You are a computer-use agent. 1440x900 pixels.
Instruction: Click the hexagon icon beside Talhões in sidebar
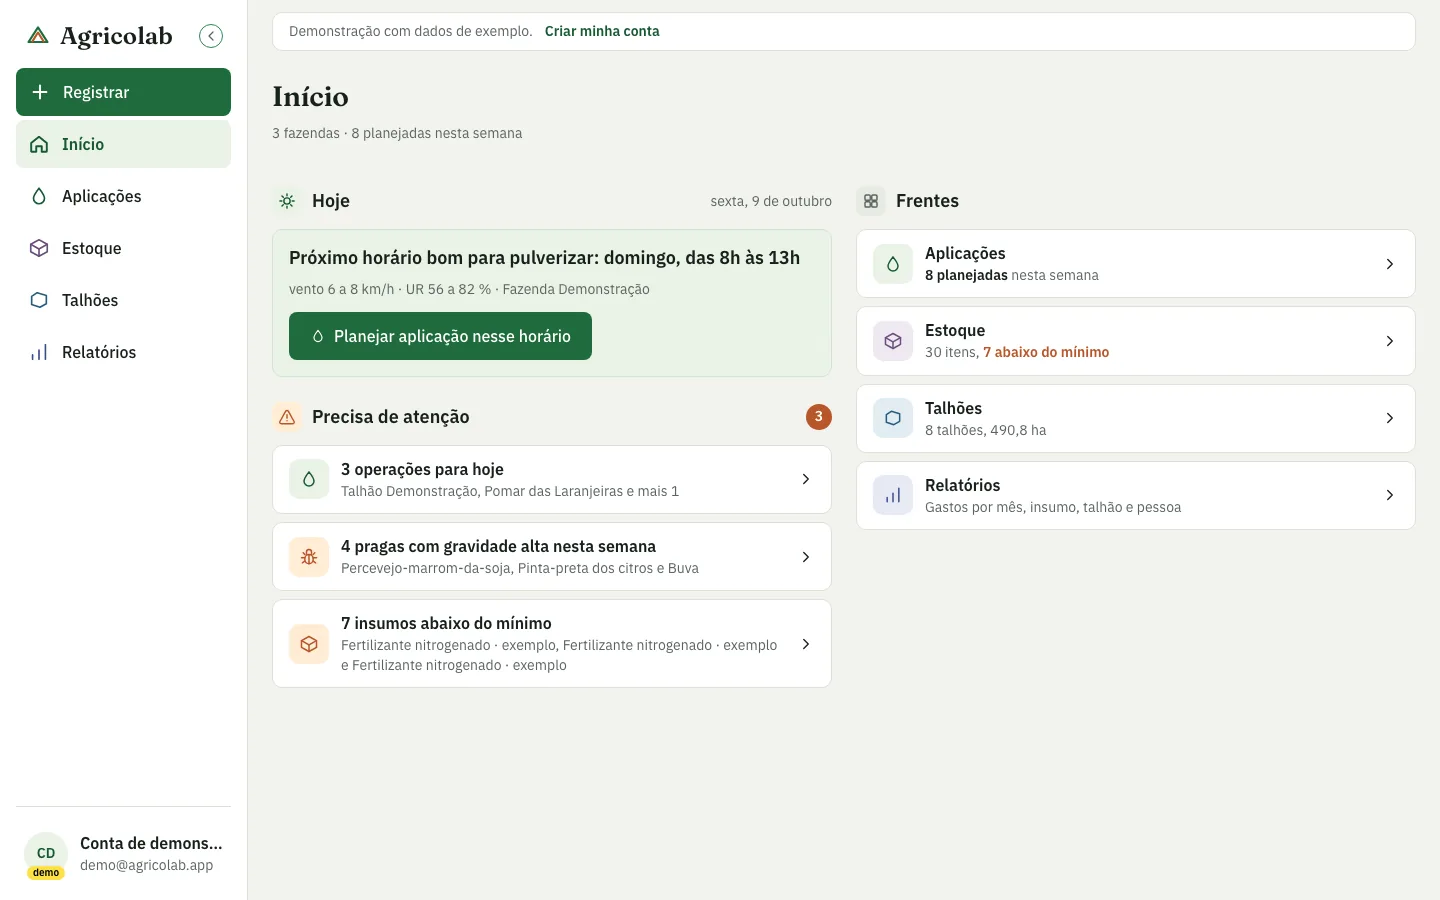(x=39, y=300)
